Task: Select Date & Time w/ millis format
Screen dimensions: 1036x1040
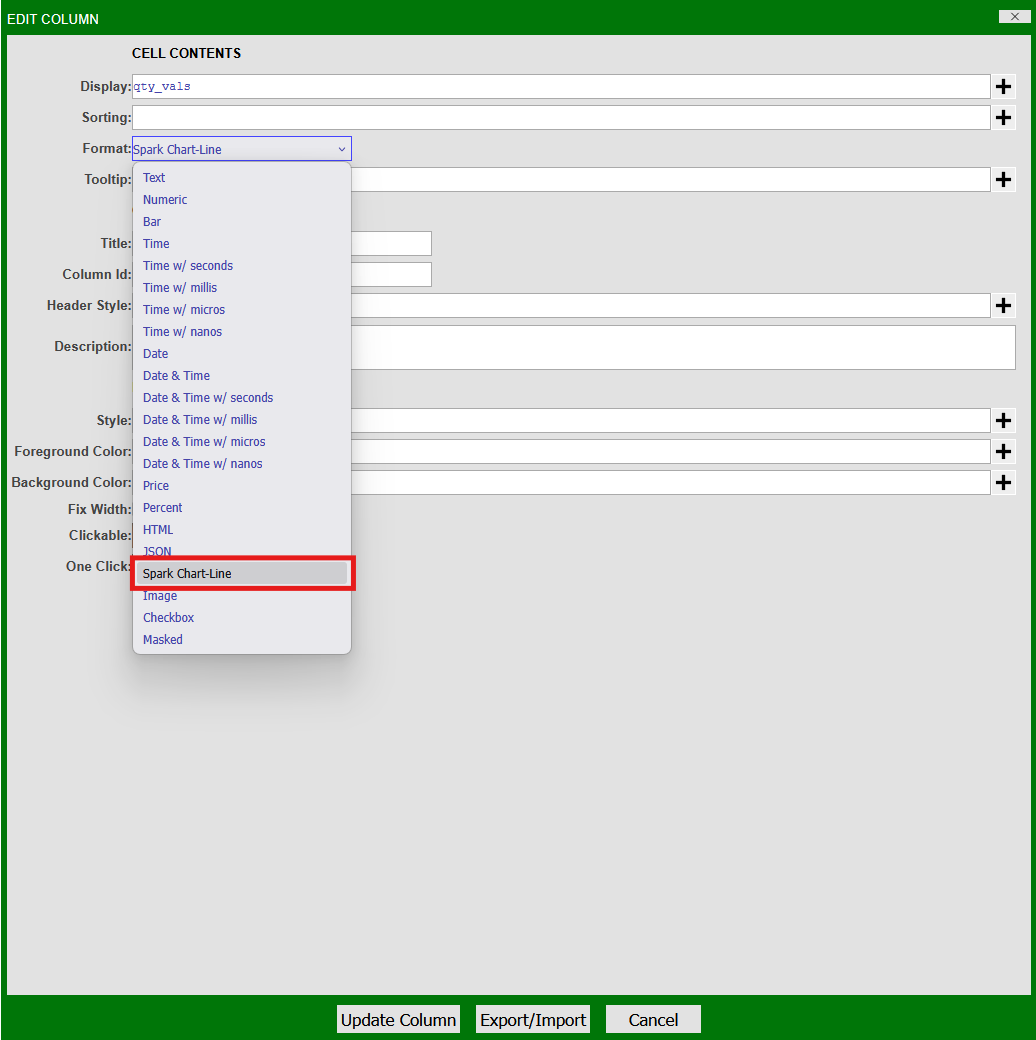Action: 200,420
